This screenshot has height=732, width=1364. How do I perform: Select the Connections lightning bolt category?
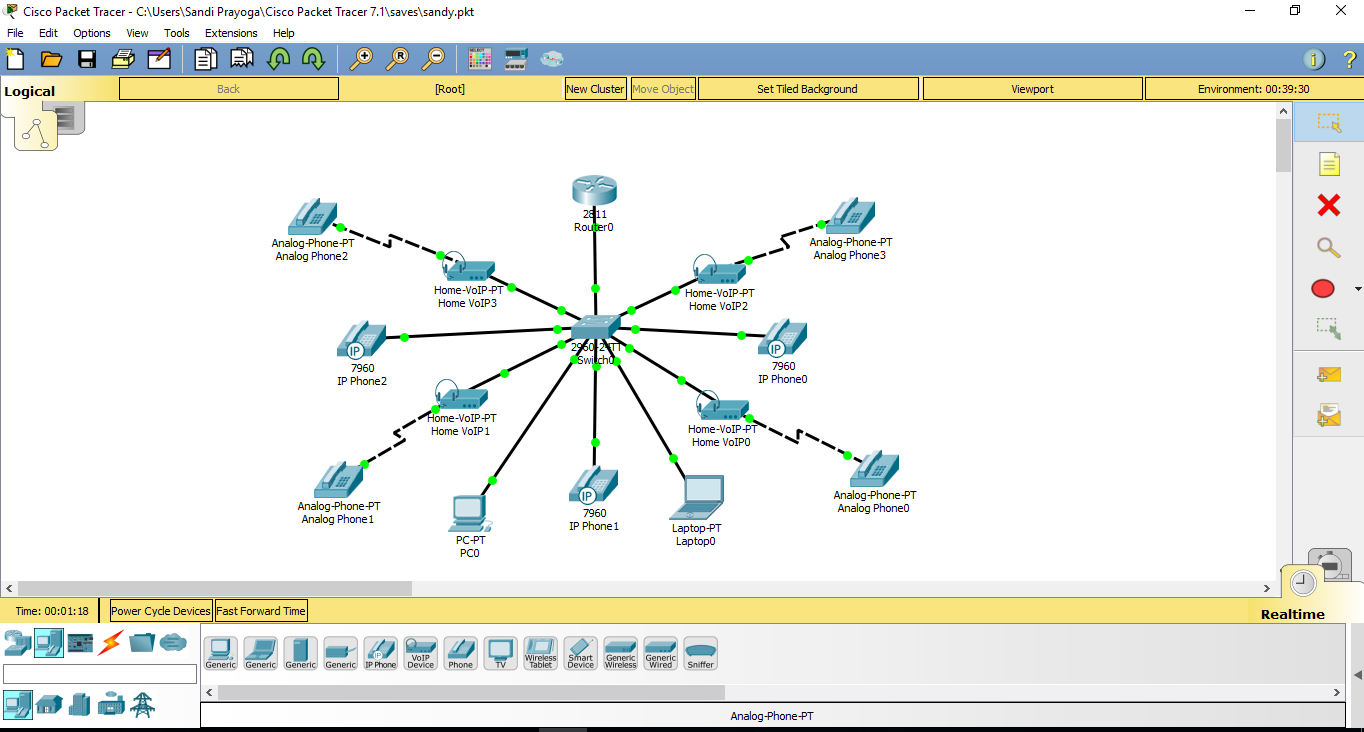pos(111,642)
